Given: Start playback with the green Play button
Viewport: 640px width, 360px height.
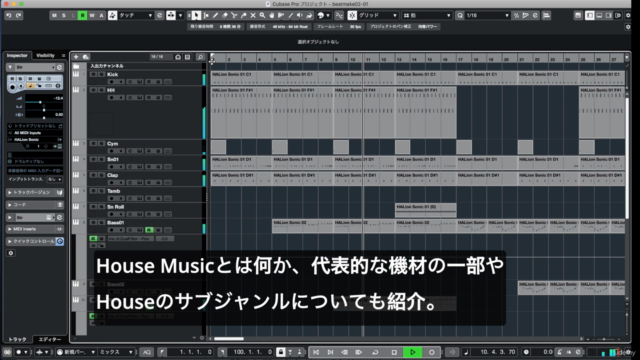Looking at the screenshot, I should (413, 352).
